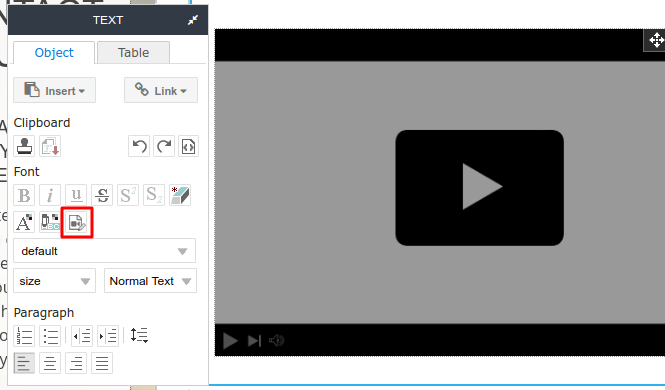Collapse the TEXT panel with arrows icon
Viewport: 665px width, 390px height.
(x=193, y=20)
